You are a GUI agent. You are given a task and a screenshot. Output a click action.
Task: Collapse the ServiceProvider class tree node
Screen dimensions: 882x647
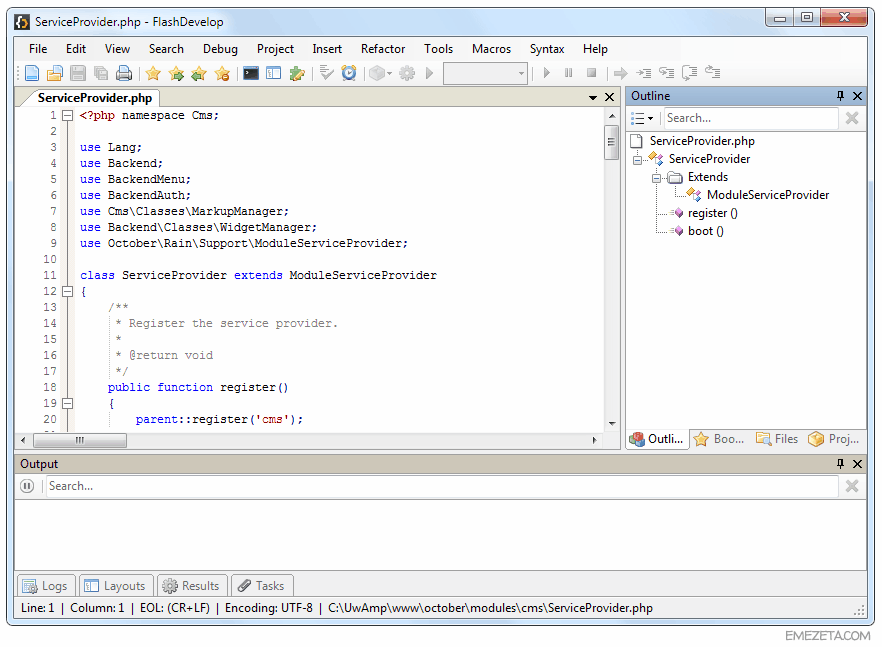637,160
